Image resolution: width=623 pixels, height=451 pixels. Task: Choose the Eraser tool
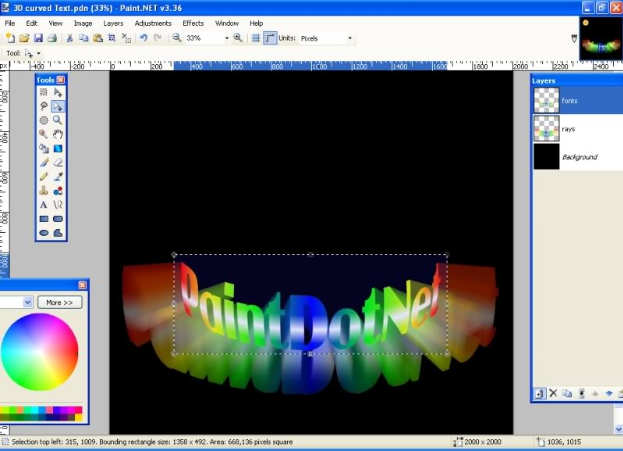[x=58, y=163]
